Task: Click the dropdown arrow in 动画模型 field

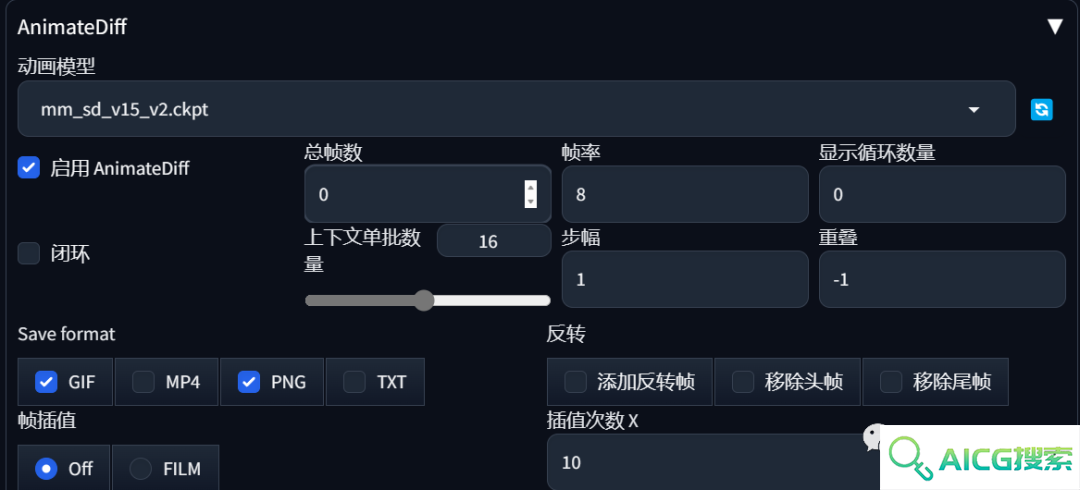Action: pyautogui.click(x=974, y=110)
